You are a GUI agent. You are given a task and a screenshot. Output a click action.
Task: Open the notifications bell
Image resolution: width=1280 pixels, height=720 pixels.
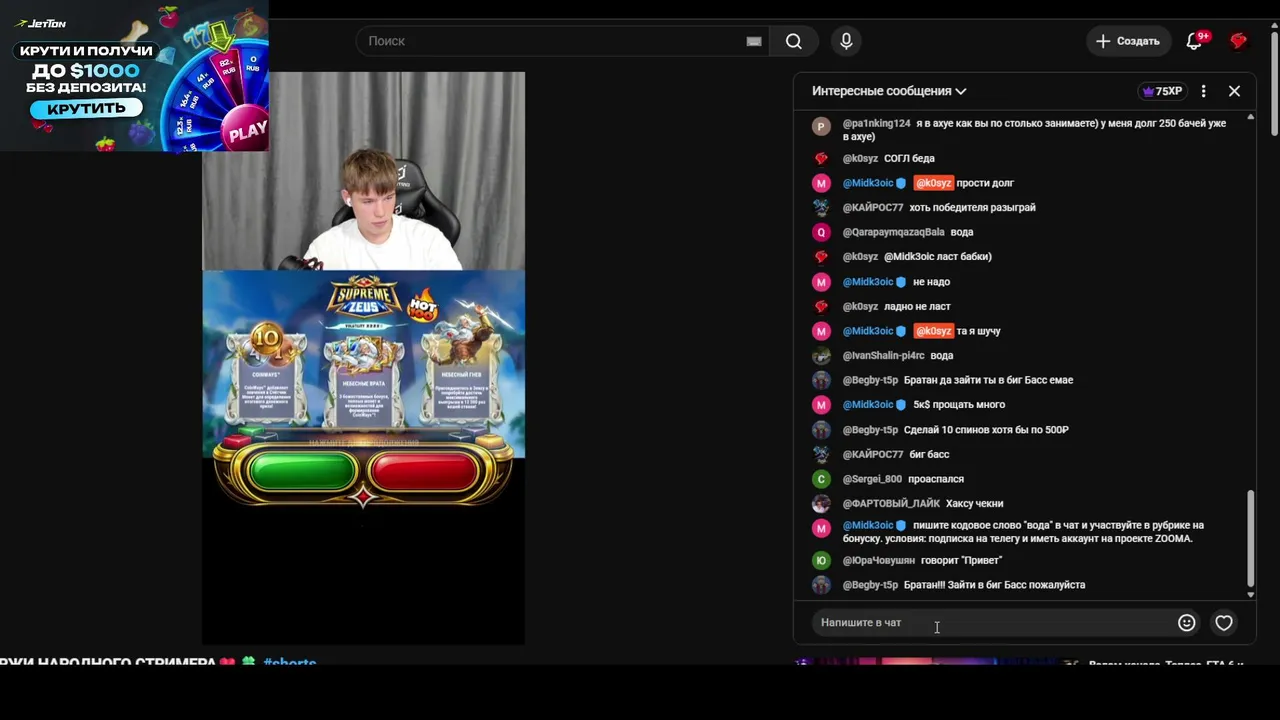pyautogui.click(x=1195, y=41)
